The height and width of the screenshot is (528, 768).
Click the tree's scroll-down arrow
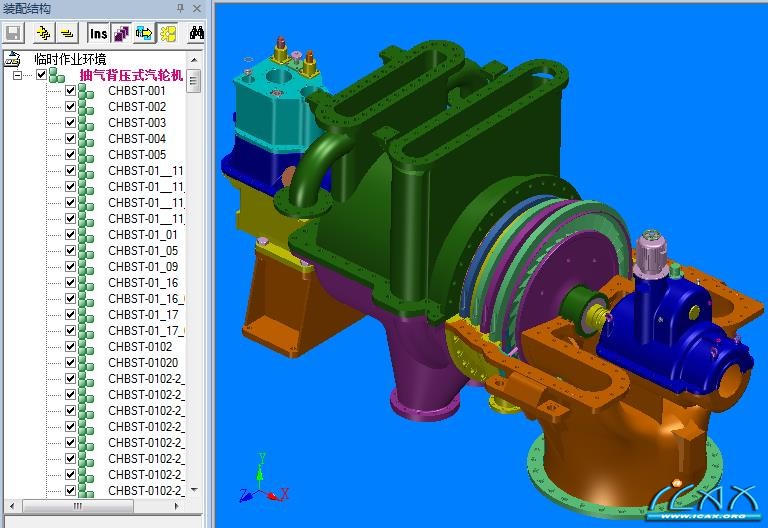point(194,489)
